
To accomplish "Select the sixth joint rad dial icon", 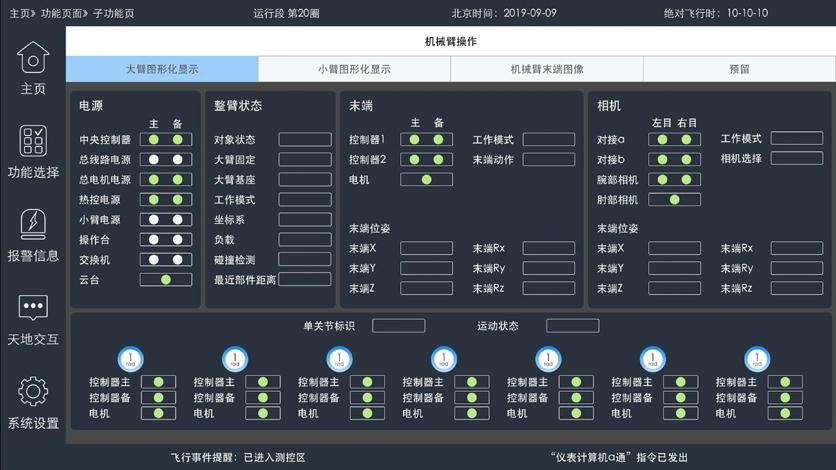I will (653, 359).
